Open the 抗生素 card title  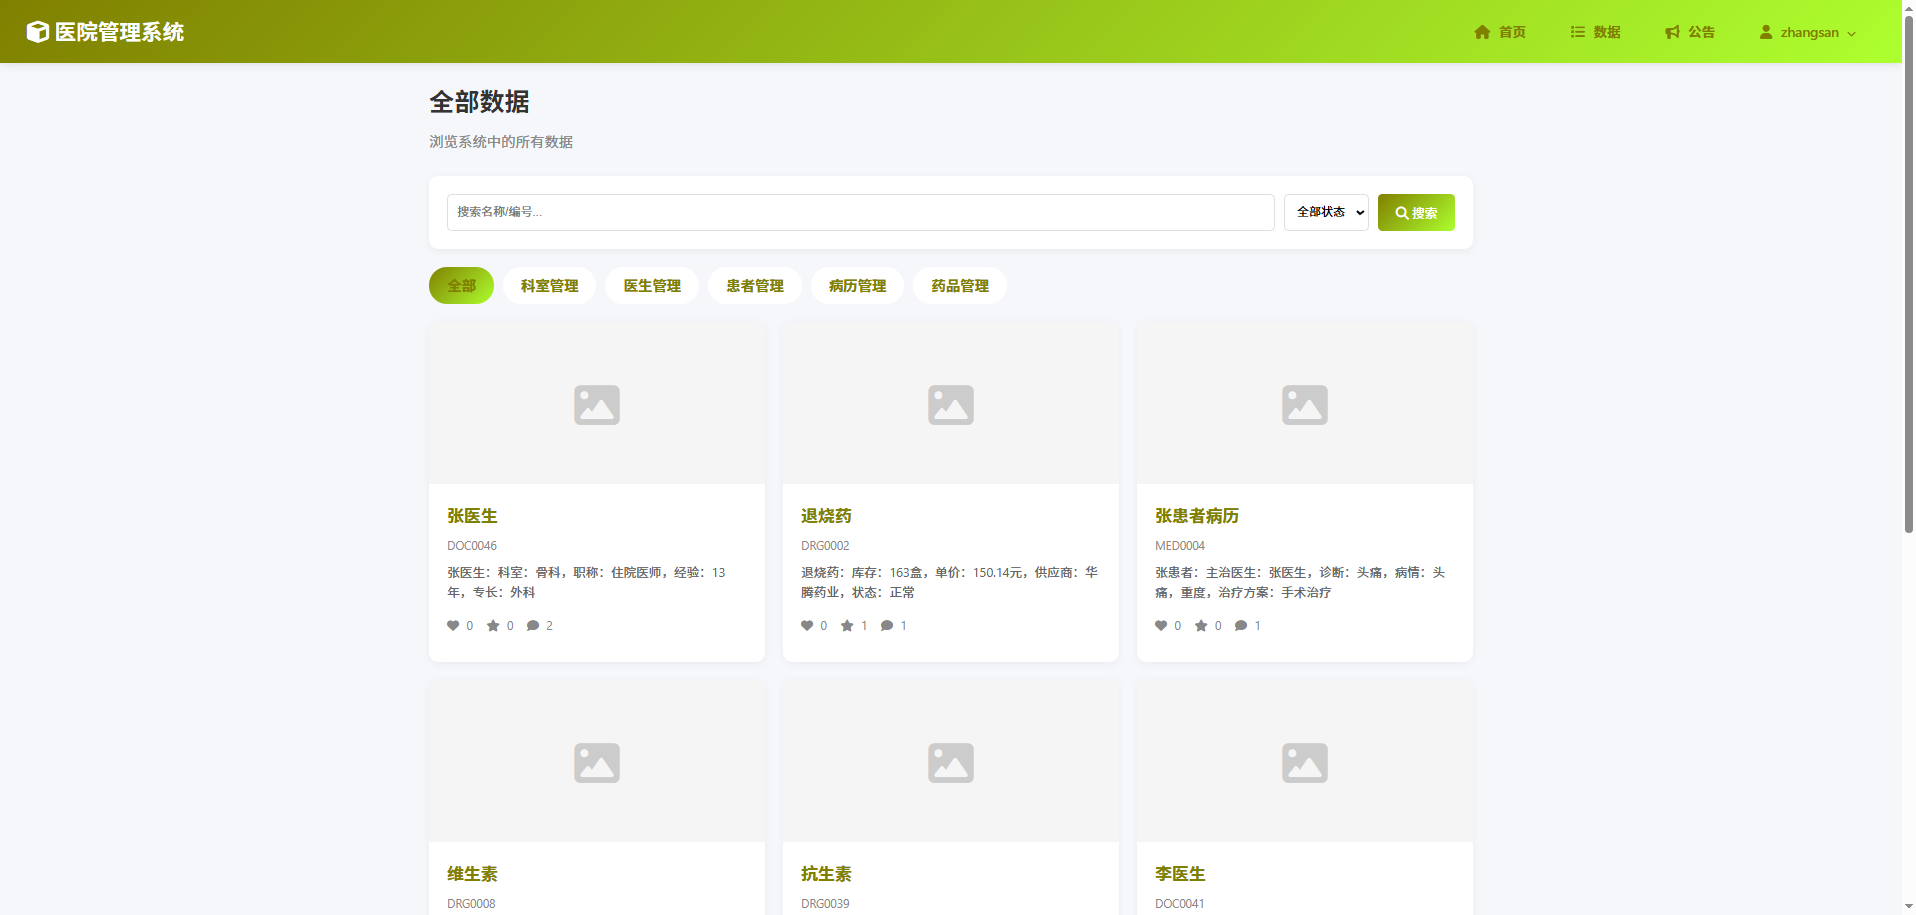coord(826,874)
